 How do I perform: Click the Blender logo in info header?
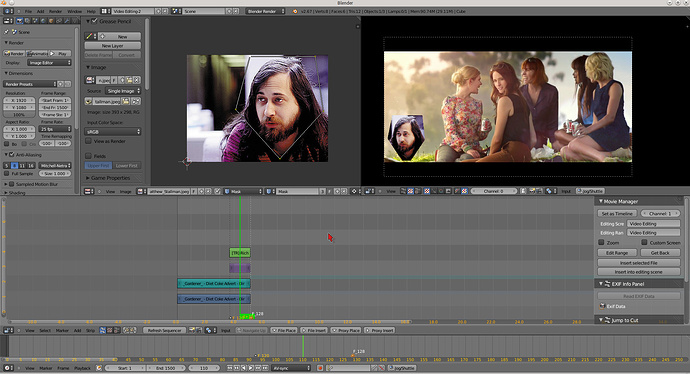coord(295,11)
